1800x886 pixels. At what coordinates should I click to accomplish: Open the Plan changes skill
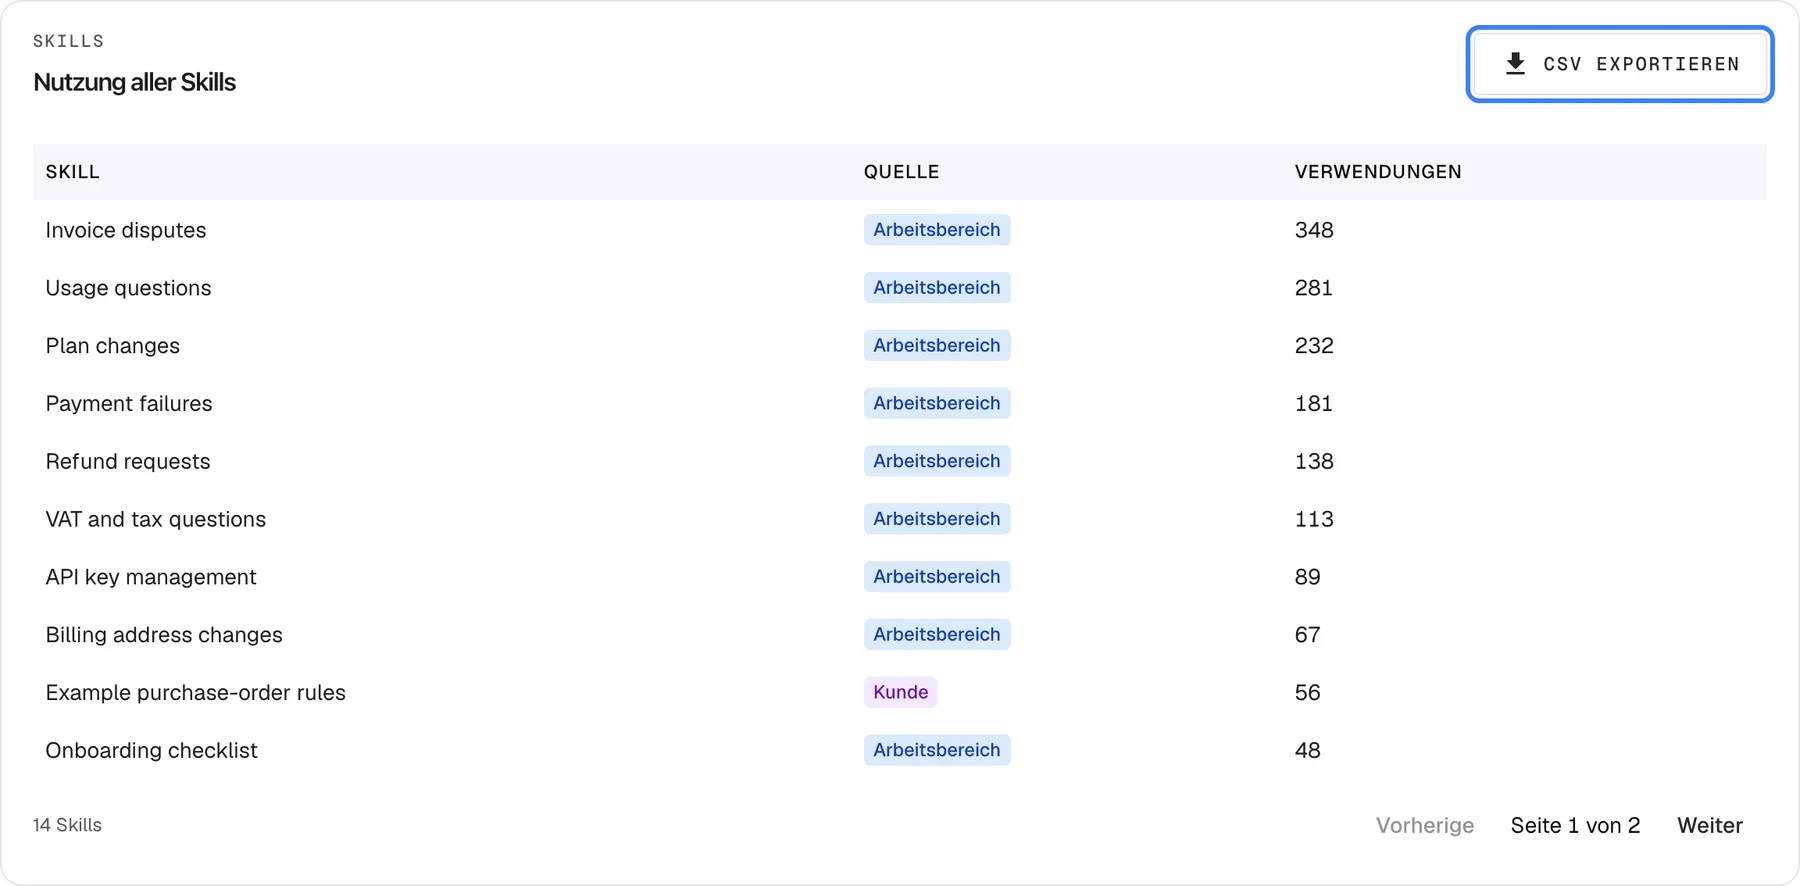click(113, 346)
